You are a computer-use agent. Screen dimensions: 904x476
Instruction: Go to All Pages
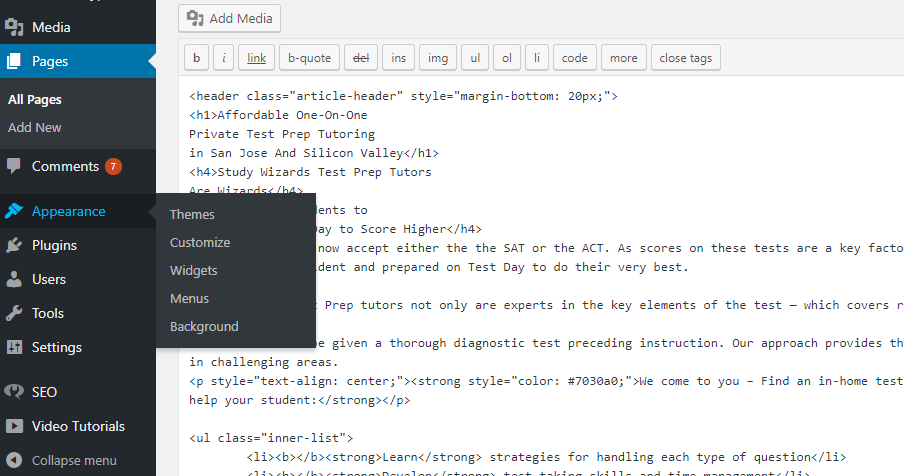pos(35,100)
